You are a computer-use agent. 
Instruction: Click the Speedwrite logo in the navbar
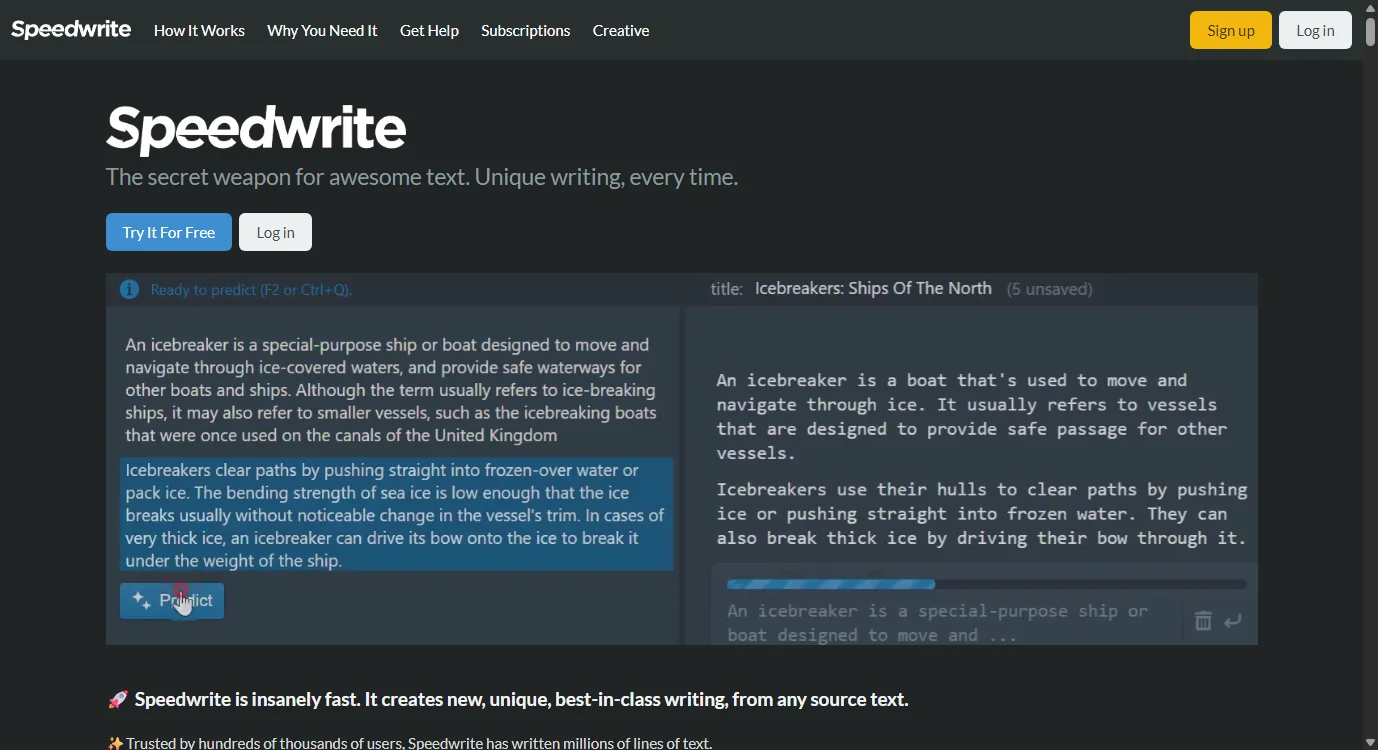click(x=71, y=29)
